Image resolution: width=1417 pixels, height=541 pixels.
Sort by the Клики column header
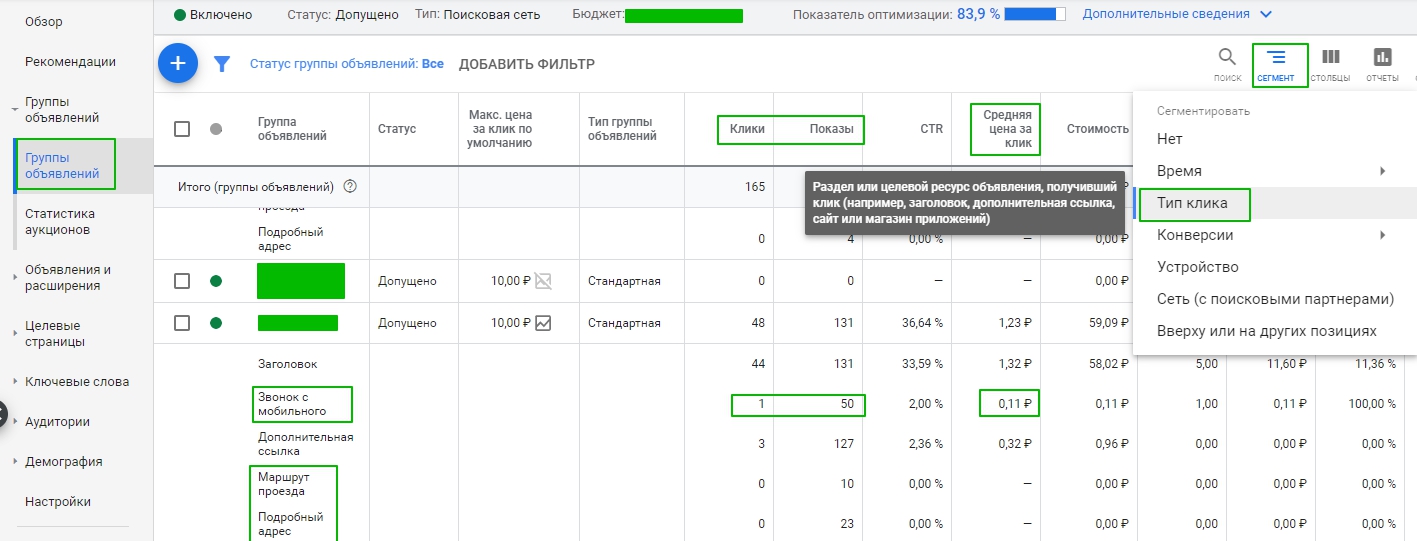[747, 129]
